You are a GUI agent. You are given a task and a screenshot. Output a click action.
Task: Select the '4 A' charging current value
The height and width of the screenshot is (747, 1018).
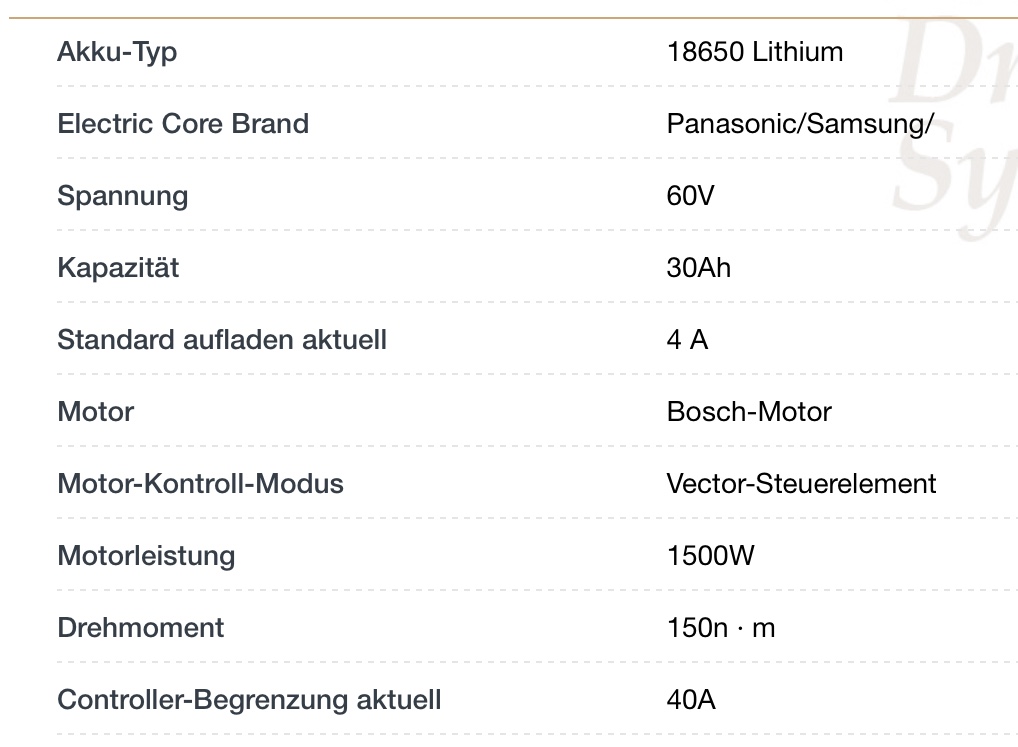point(687,340)
